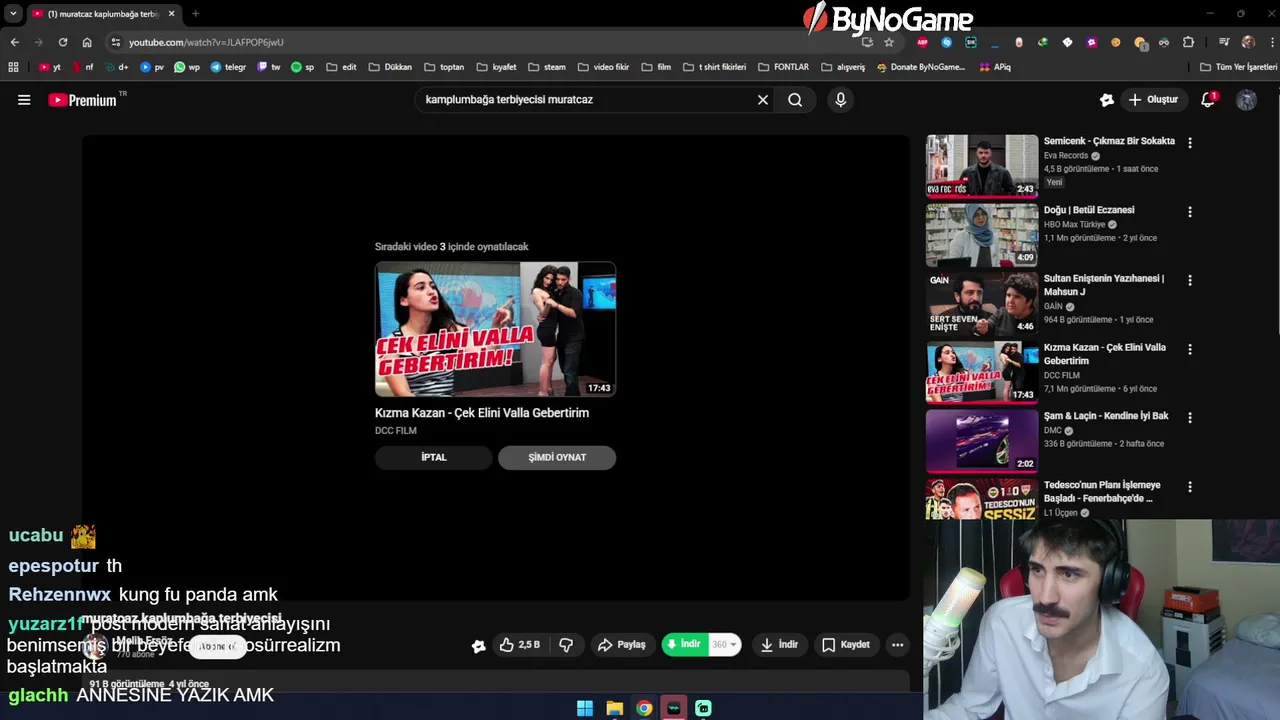This screenshot has height=720, width=1280.
Task: Open the edit bookmarks folder
Action: [x=341, y=67]
